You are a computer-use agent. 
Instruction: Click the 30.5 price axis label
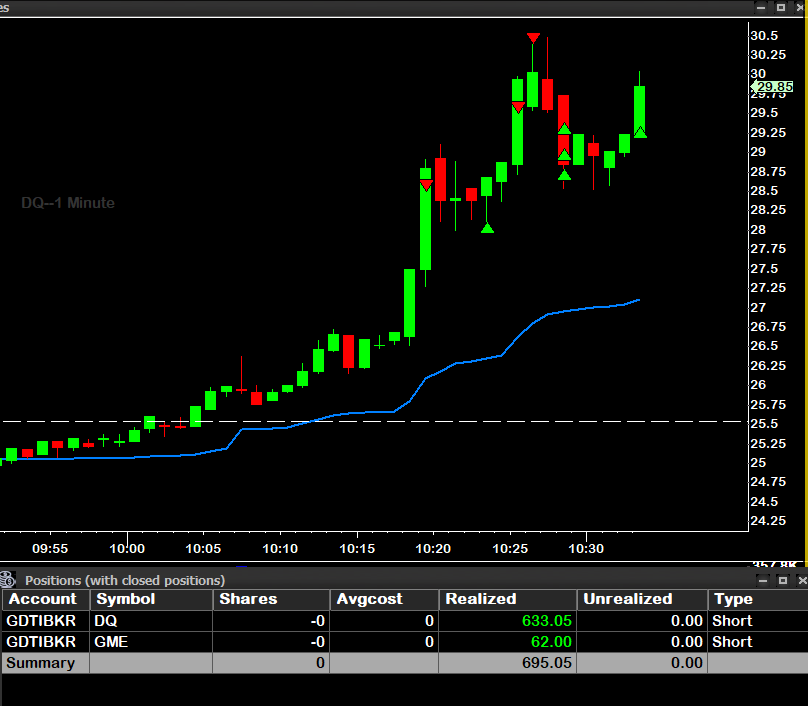coord(764,36)
